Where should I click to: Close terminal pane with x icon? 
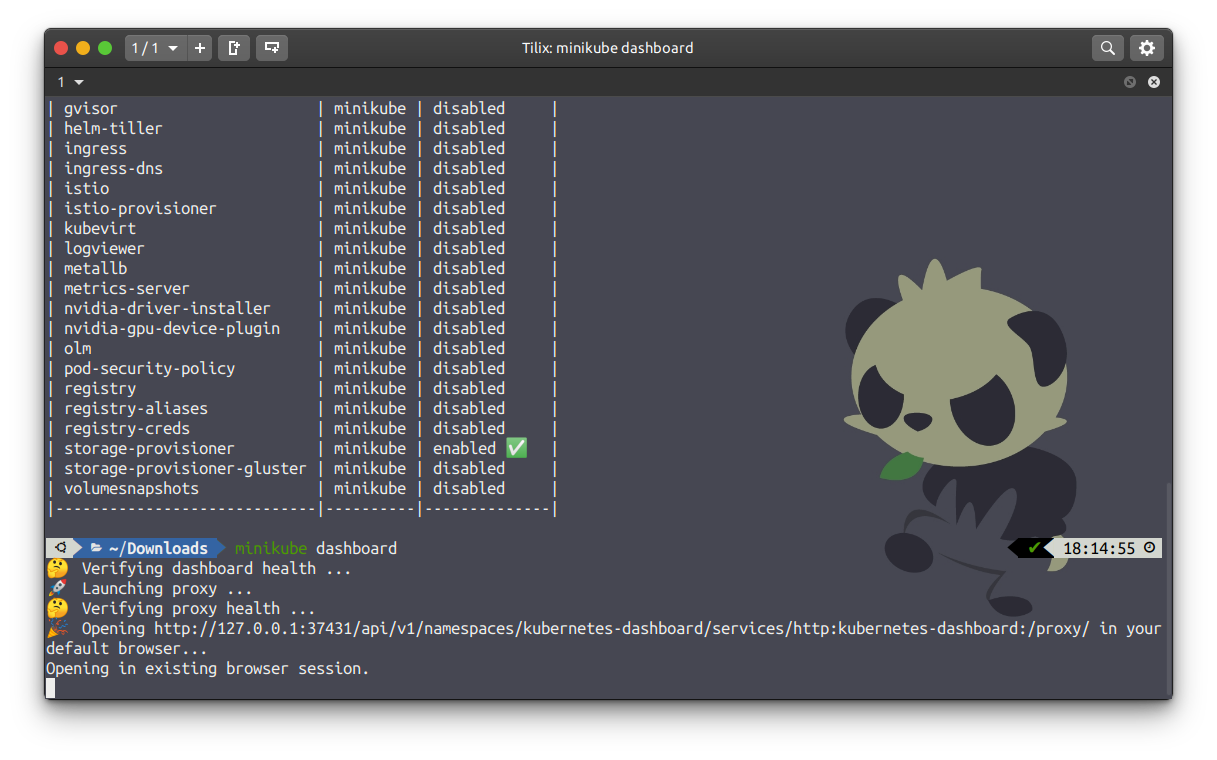click(1154, 82)
